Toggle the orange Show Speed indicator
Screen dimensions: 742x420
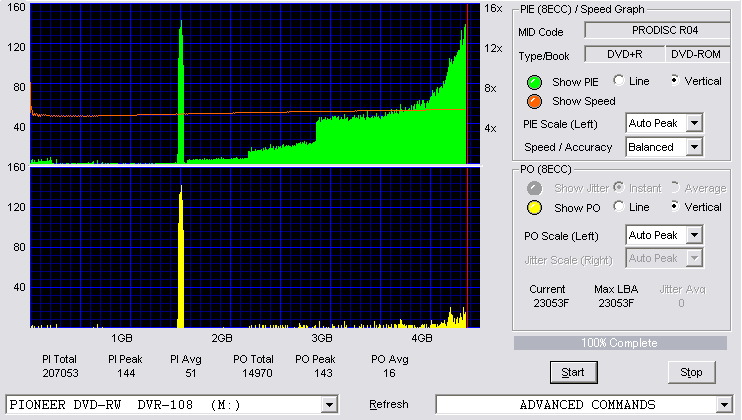534,101
